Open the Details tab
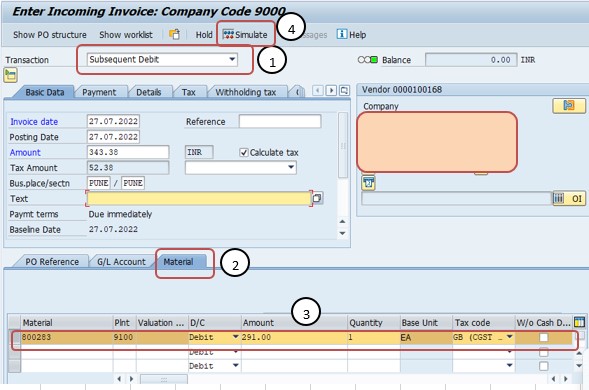This screenshot has width=589, height=390. pyautogui.click(x=149, y=92)
